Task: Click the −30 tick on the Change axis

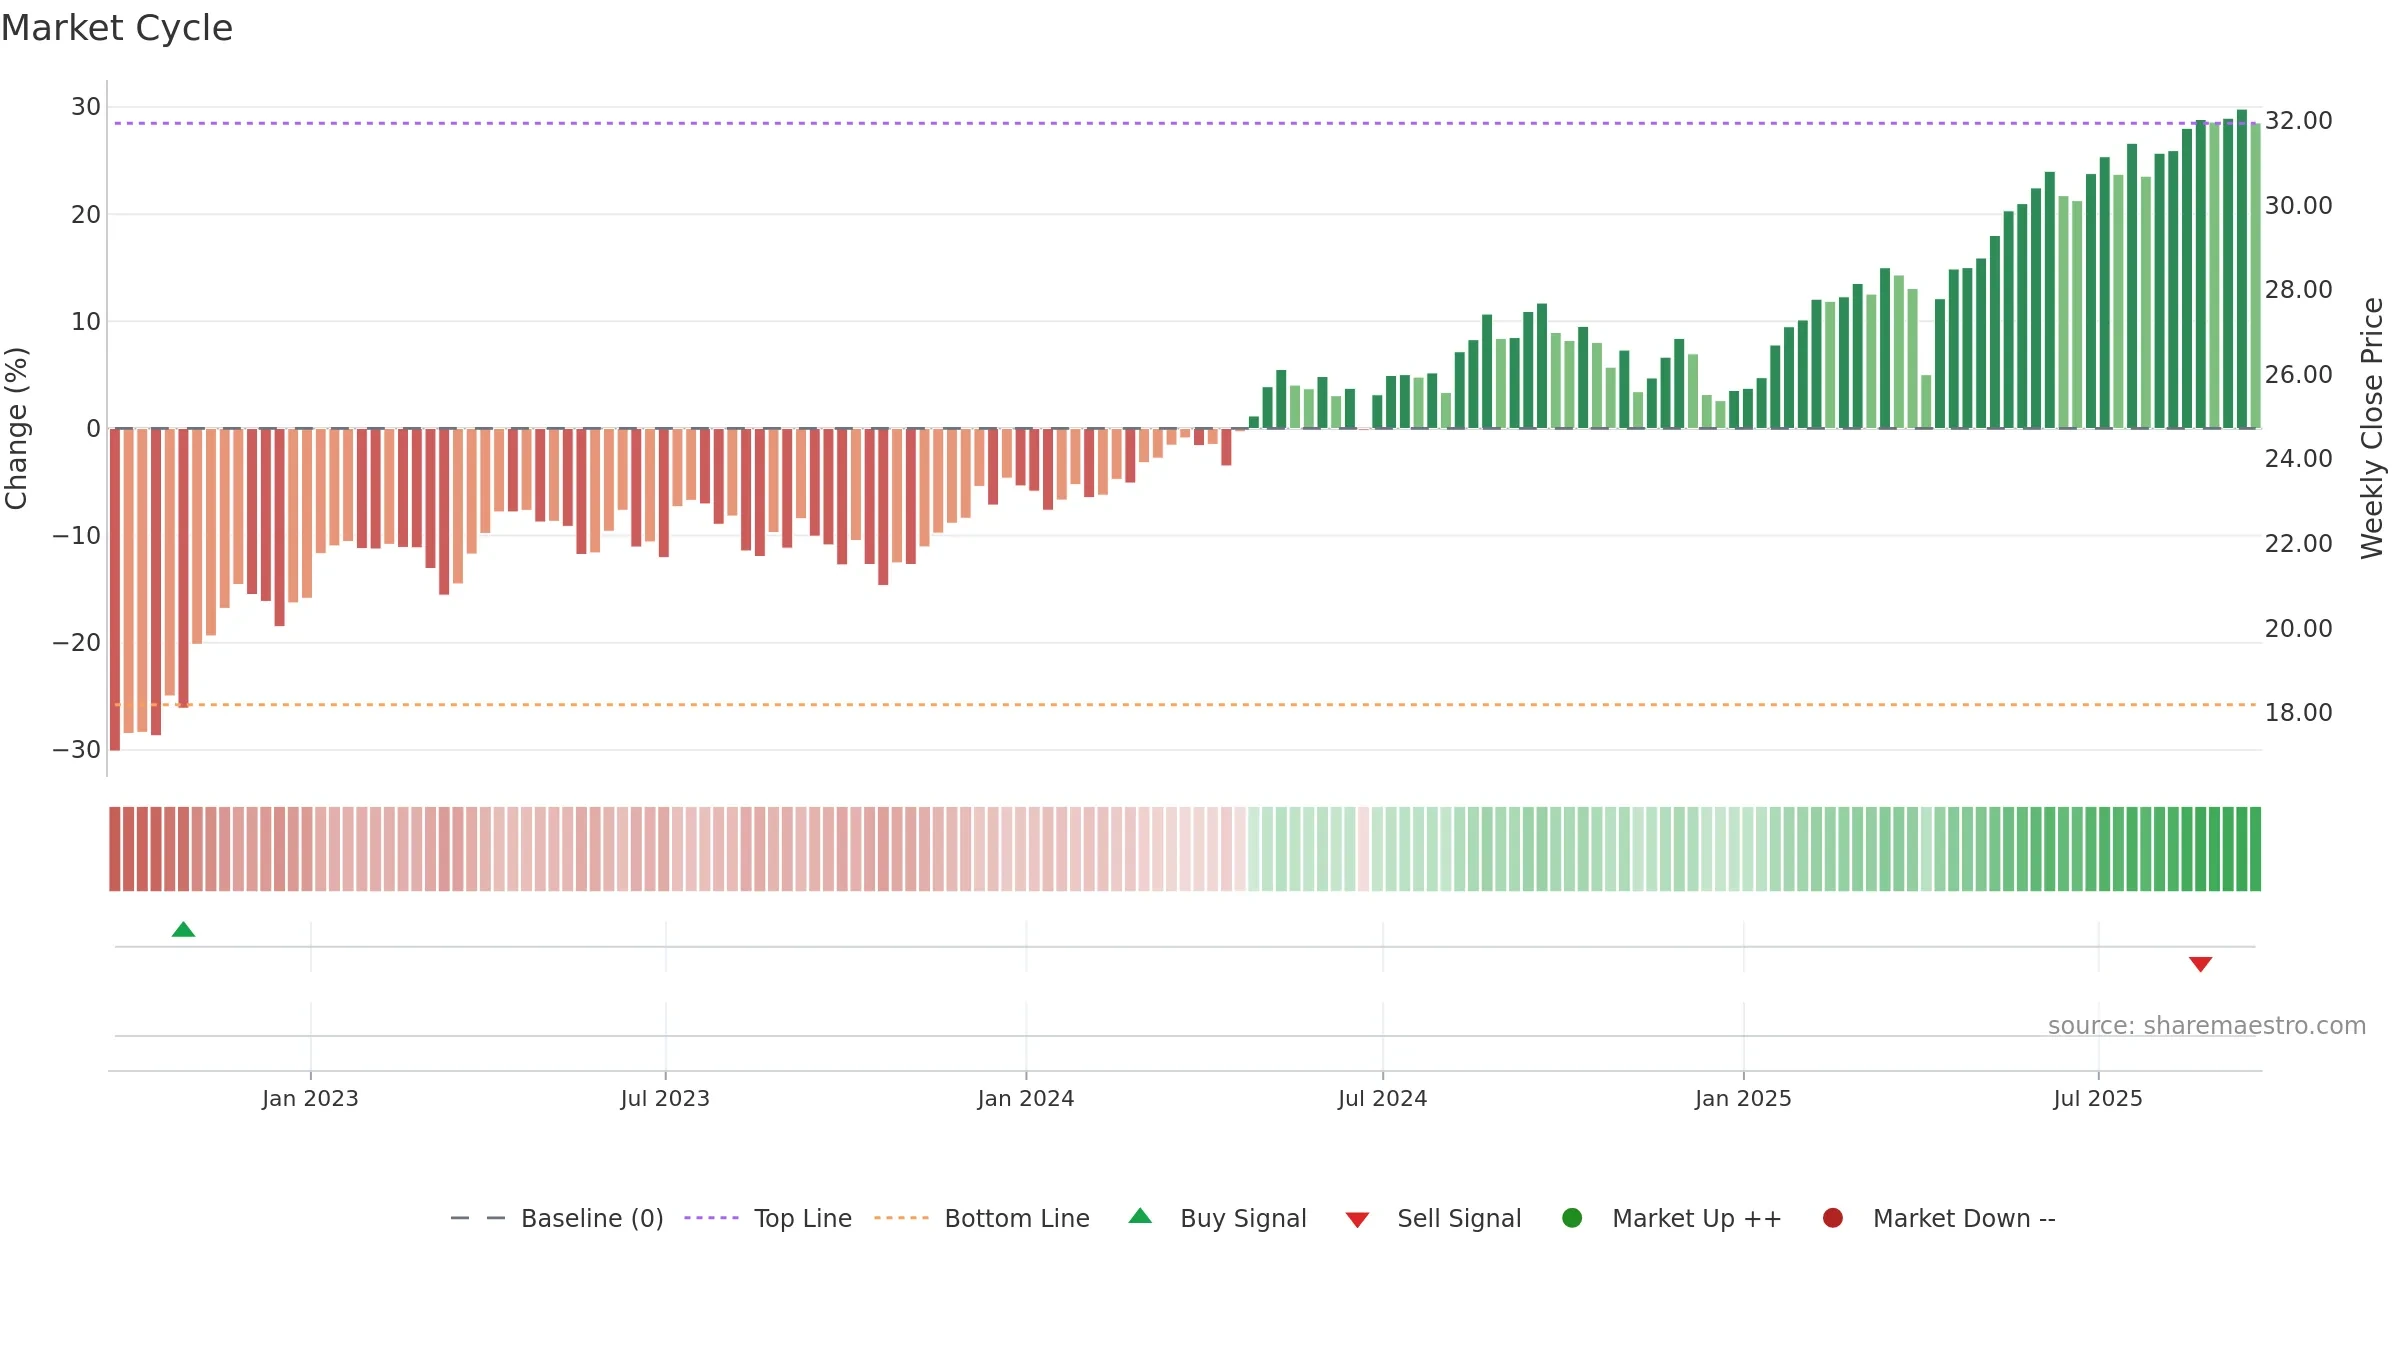Action: 77,750
